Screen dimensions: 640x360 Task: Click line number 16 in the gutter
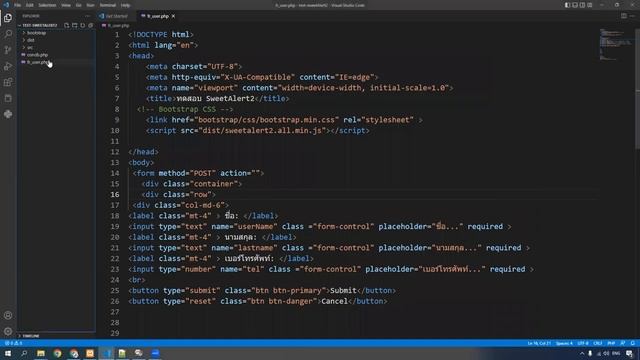115,195
